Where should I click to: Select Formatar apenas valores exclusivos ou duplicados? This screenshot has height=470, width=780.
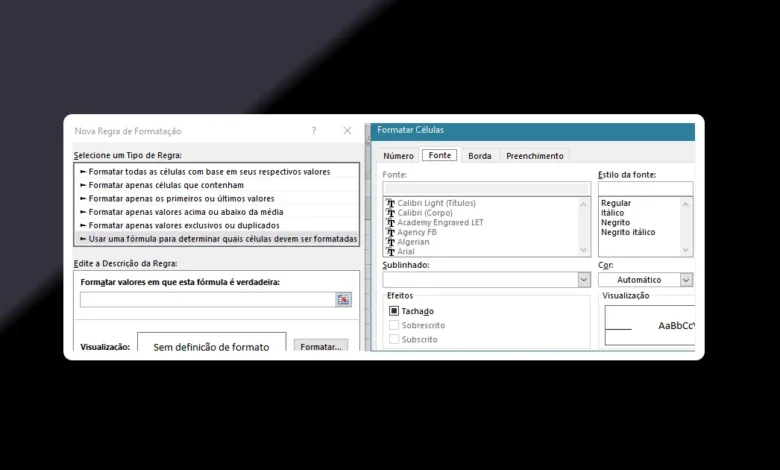tap(216, 225)
